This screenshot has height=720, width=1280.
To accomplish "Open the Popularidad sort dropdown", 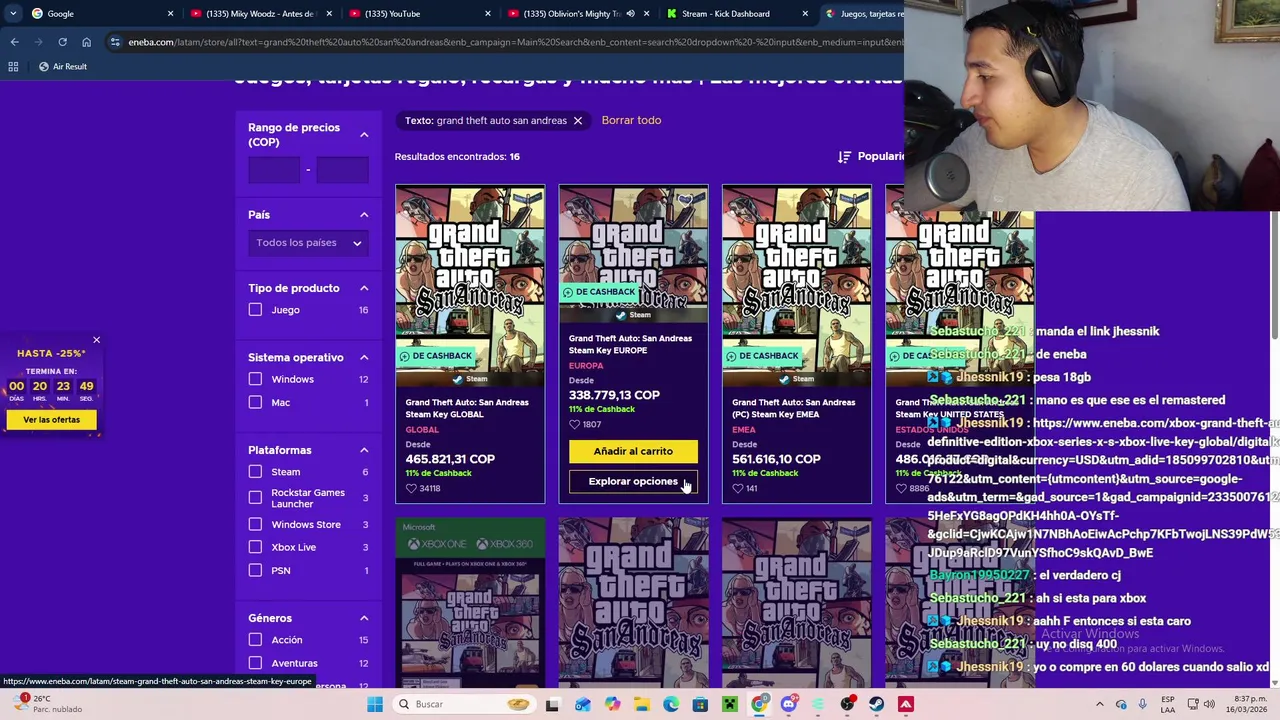I will tap(871, 156).
